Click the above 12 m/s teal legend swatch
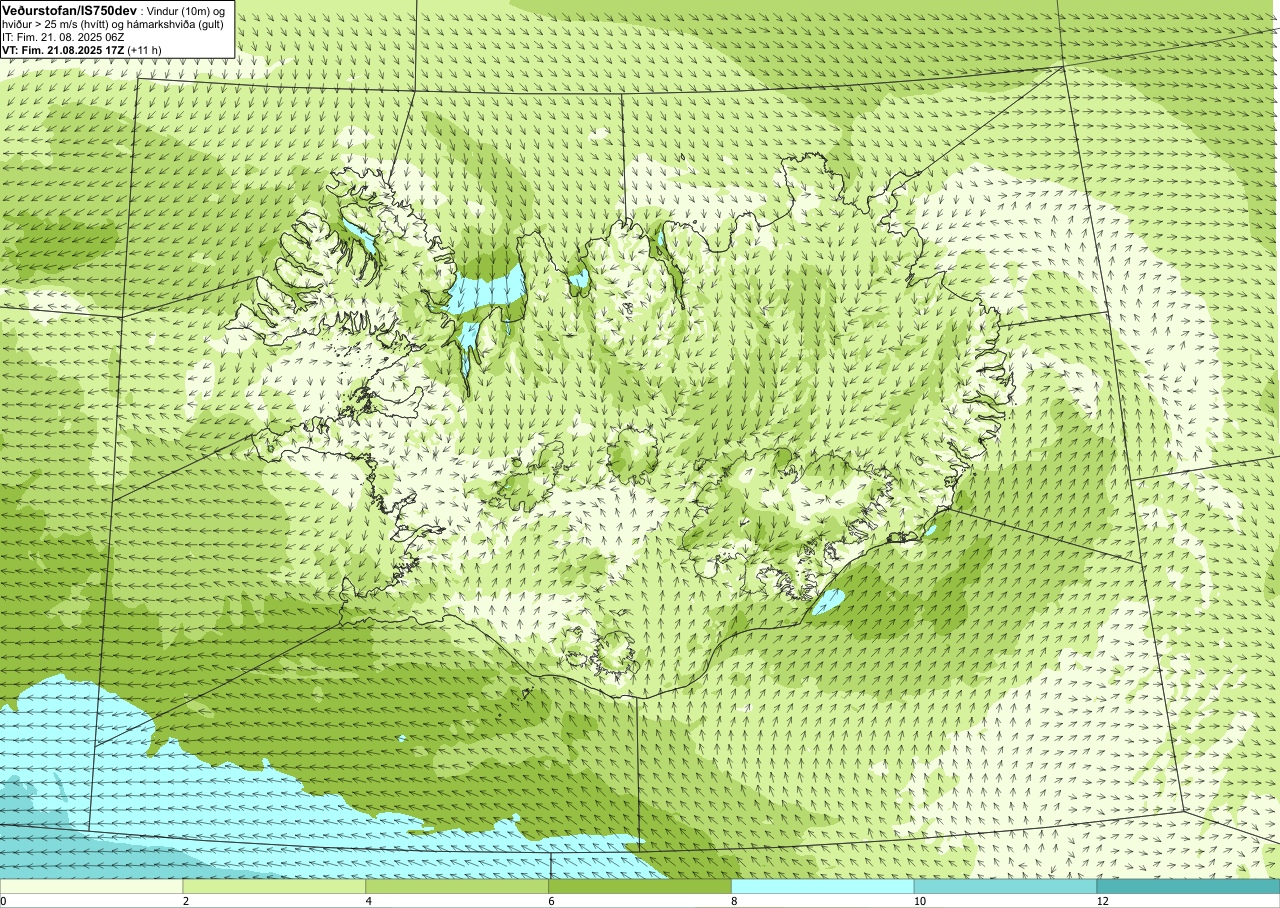1280x908 pixels. coord(1188,886)
